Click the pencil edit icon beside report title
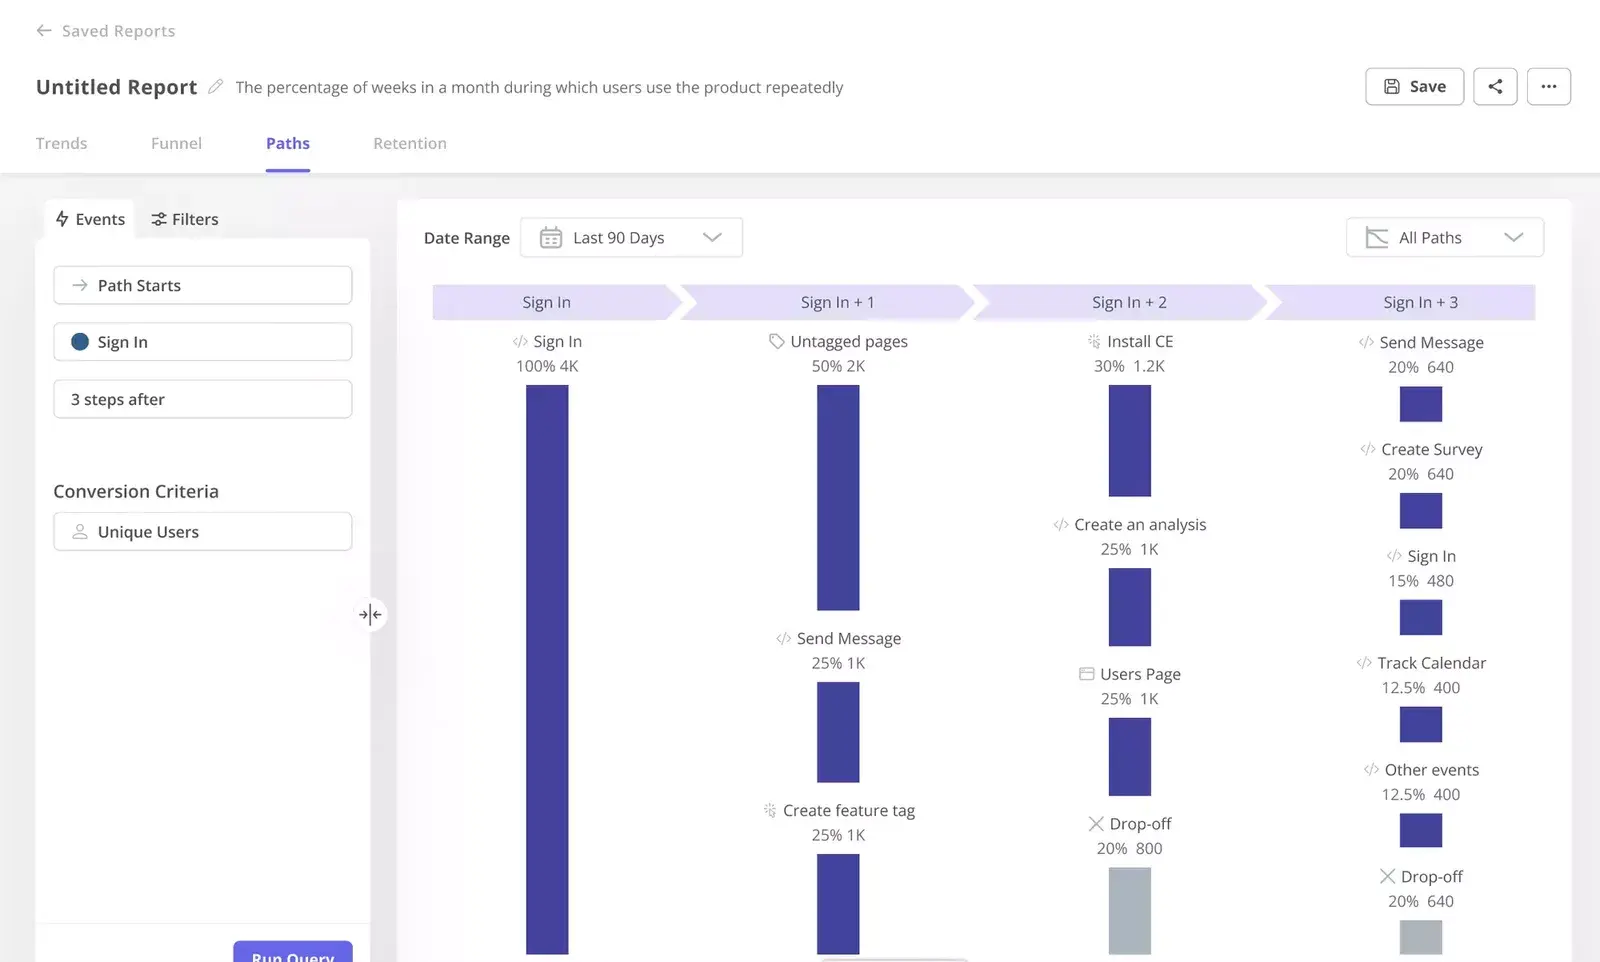Screen dimensions: 1600x962 coord(215,87)
